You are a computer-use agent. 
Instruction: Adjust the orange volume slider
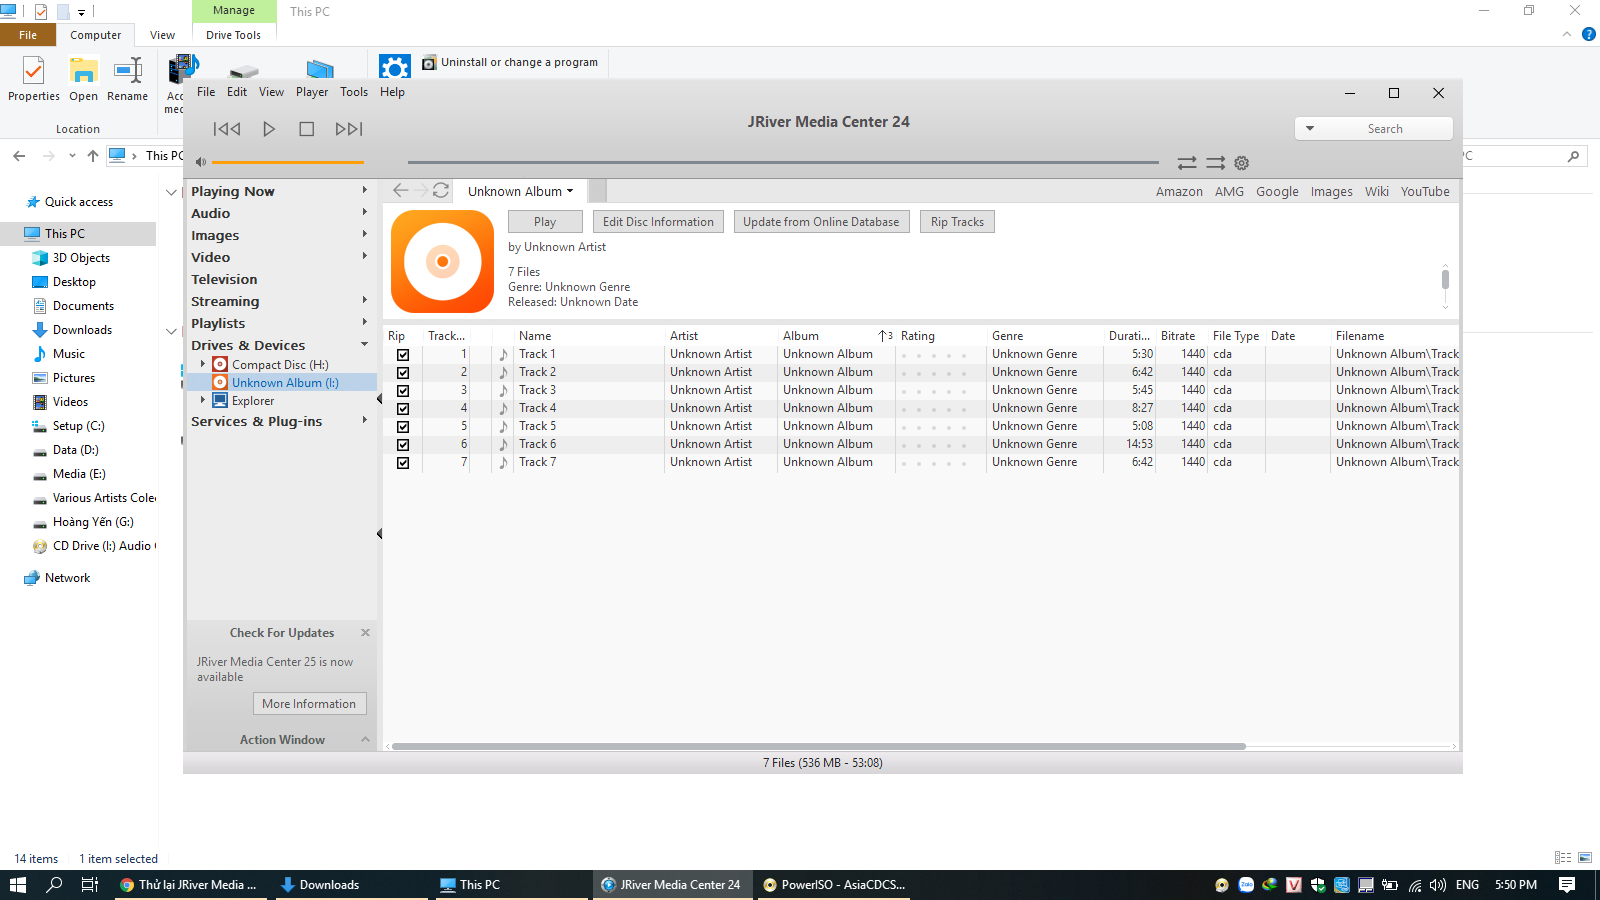pos(288,162)
